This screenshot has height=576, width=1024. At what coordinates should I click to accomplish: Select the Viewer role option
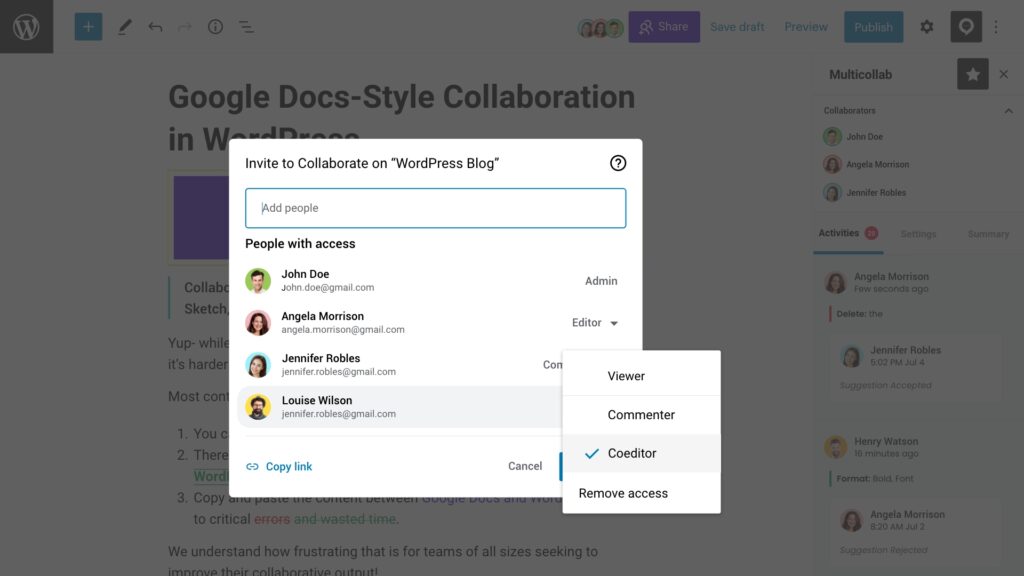coord(641,376)
